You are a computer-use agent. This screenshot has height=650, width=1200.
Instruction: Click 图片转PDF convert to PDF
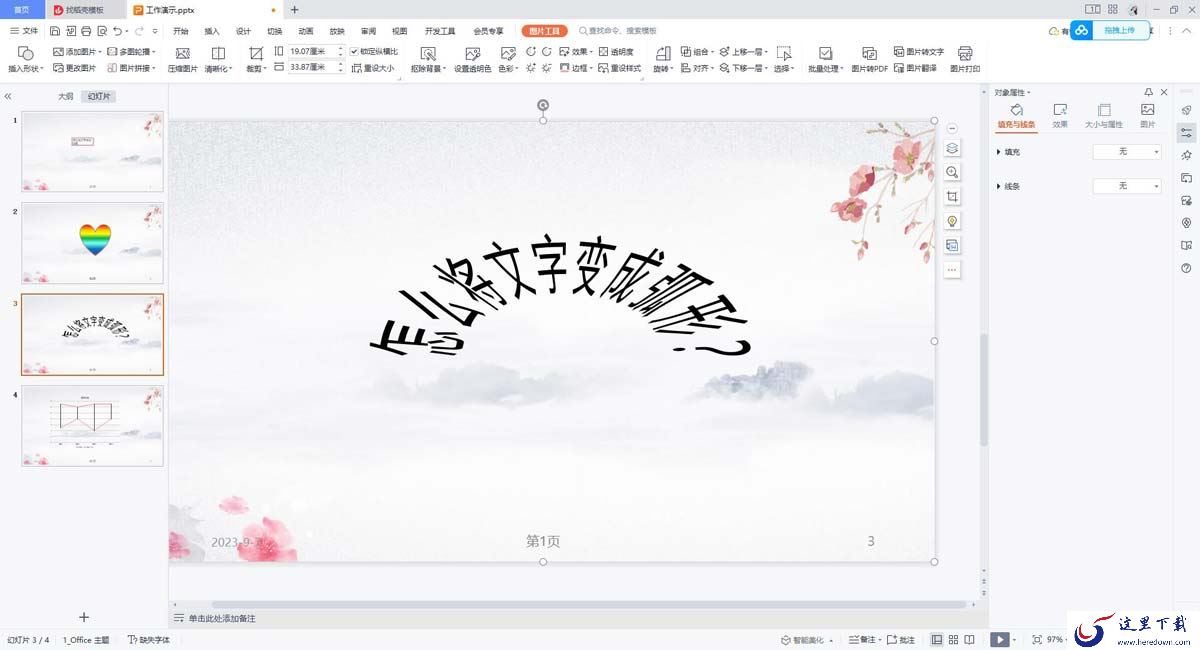(869, 60)
